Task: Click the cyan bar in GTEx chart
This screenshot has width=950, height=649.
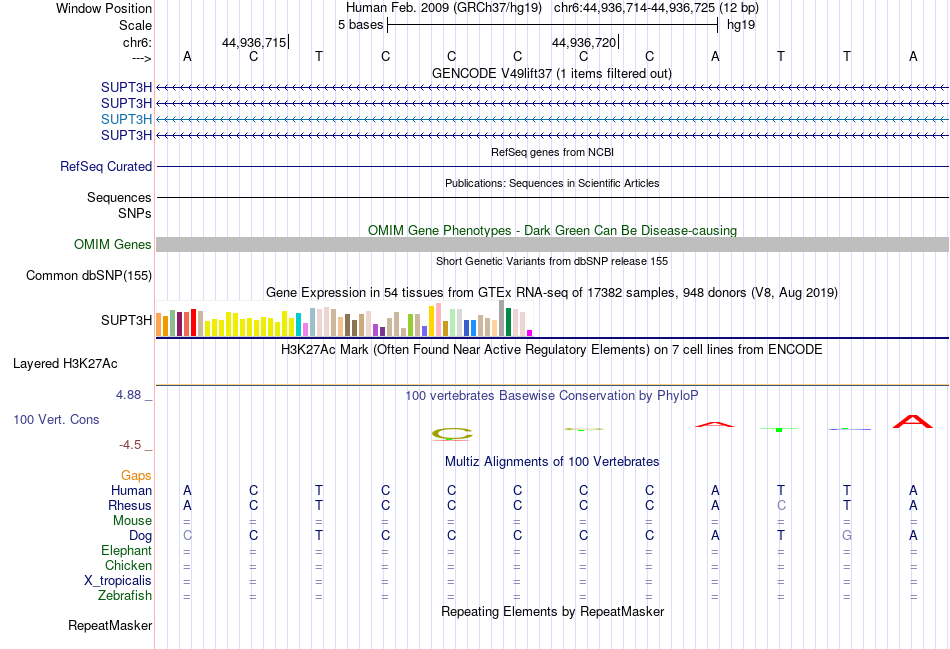Action: click(298, 325)
